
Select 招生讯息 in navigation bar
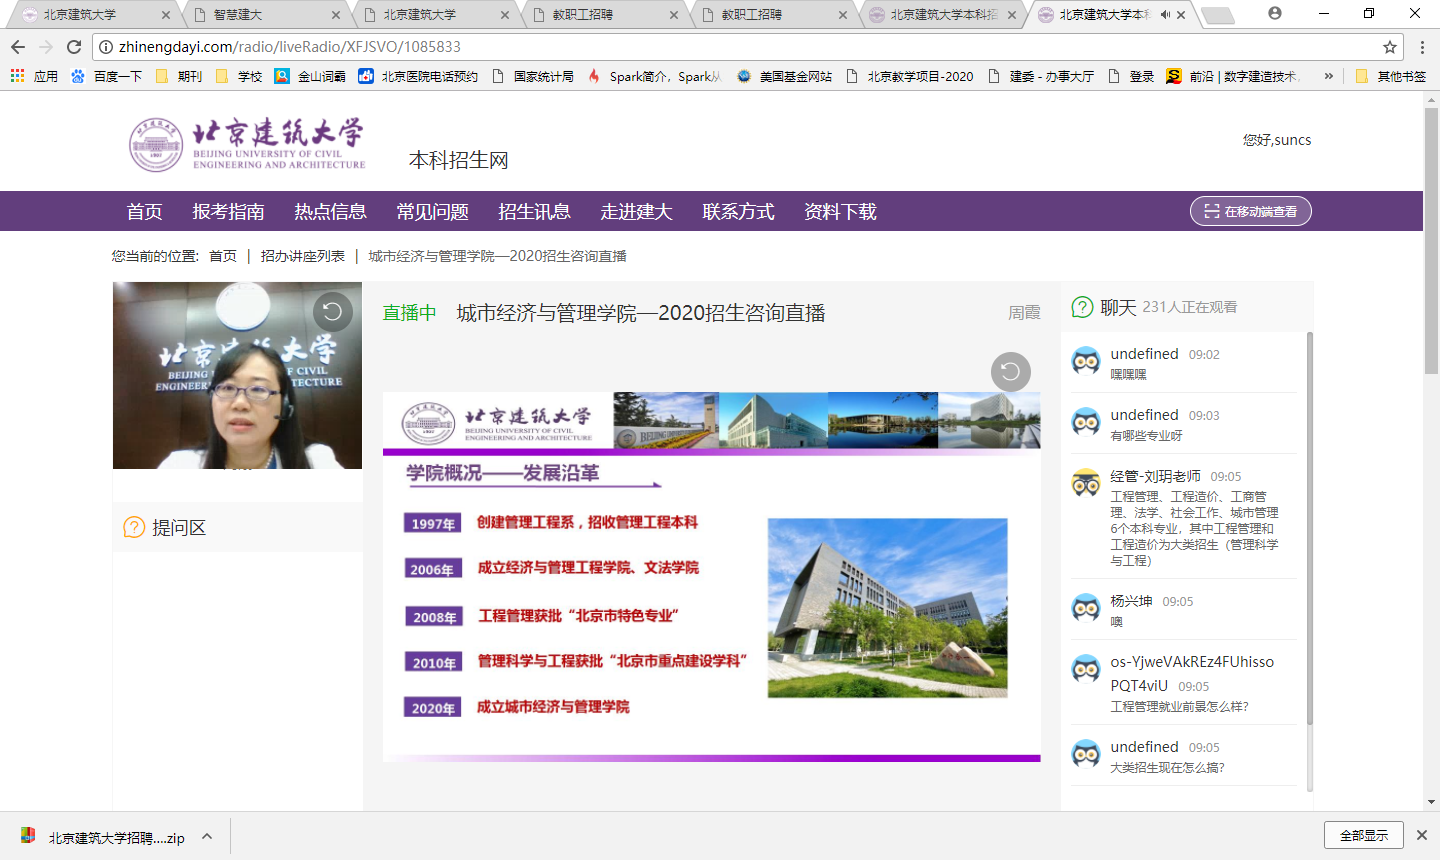(x=534, y=212)
